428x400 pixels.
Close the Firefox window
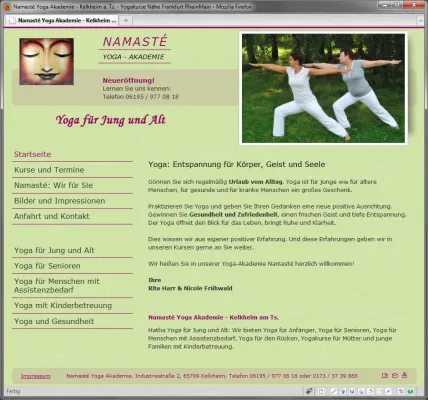coord(414,5)
